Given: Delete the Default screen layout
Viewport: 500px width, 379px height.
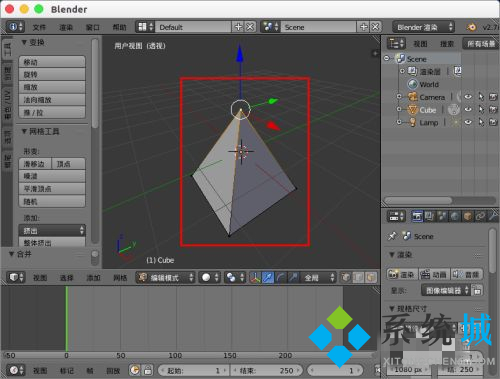Looking at the screenshot, I should (x=250, y=27).
